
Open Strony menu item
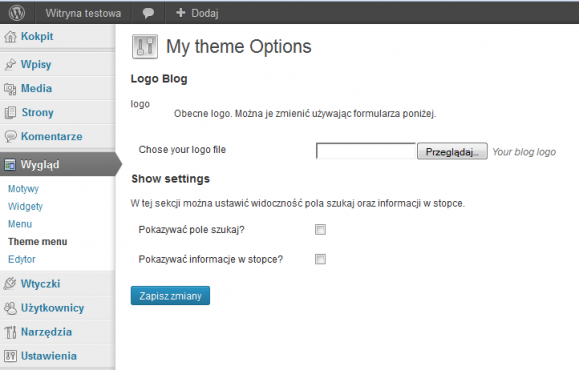(38, 112)
